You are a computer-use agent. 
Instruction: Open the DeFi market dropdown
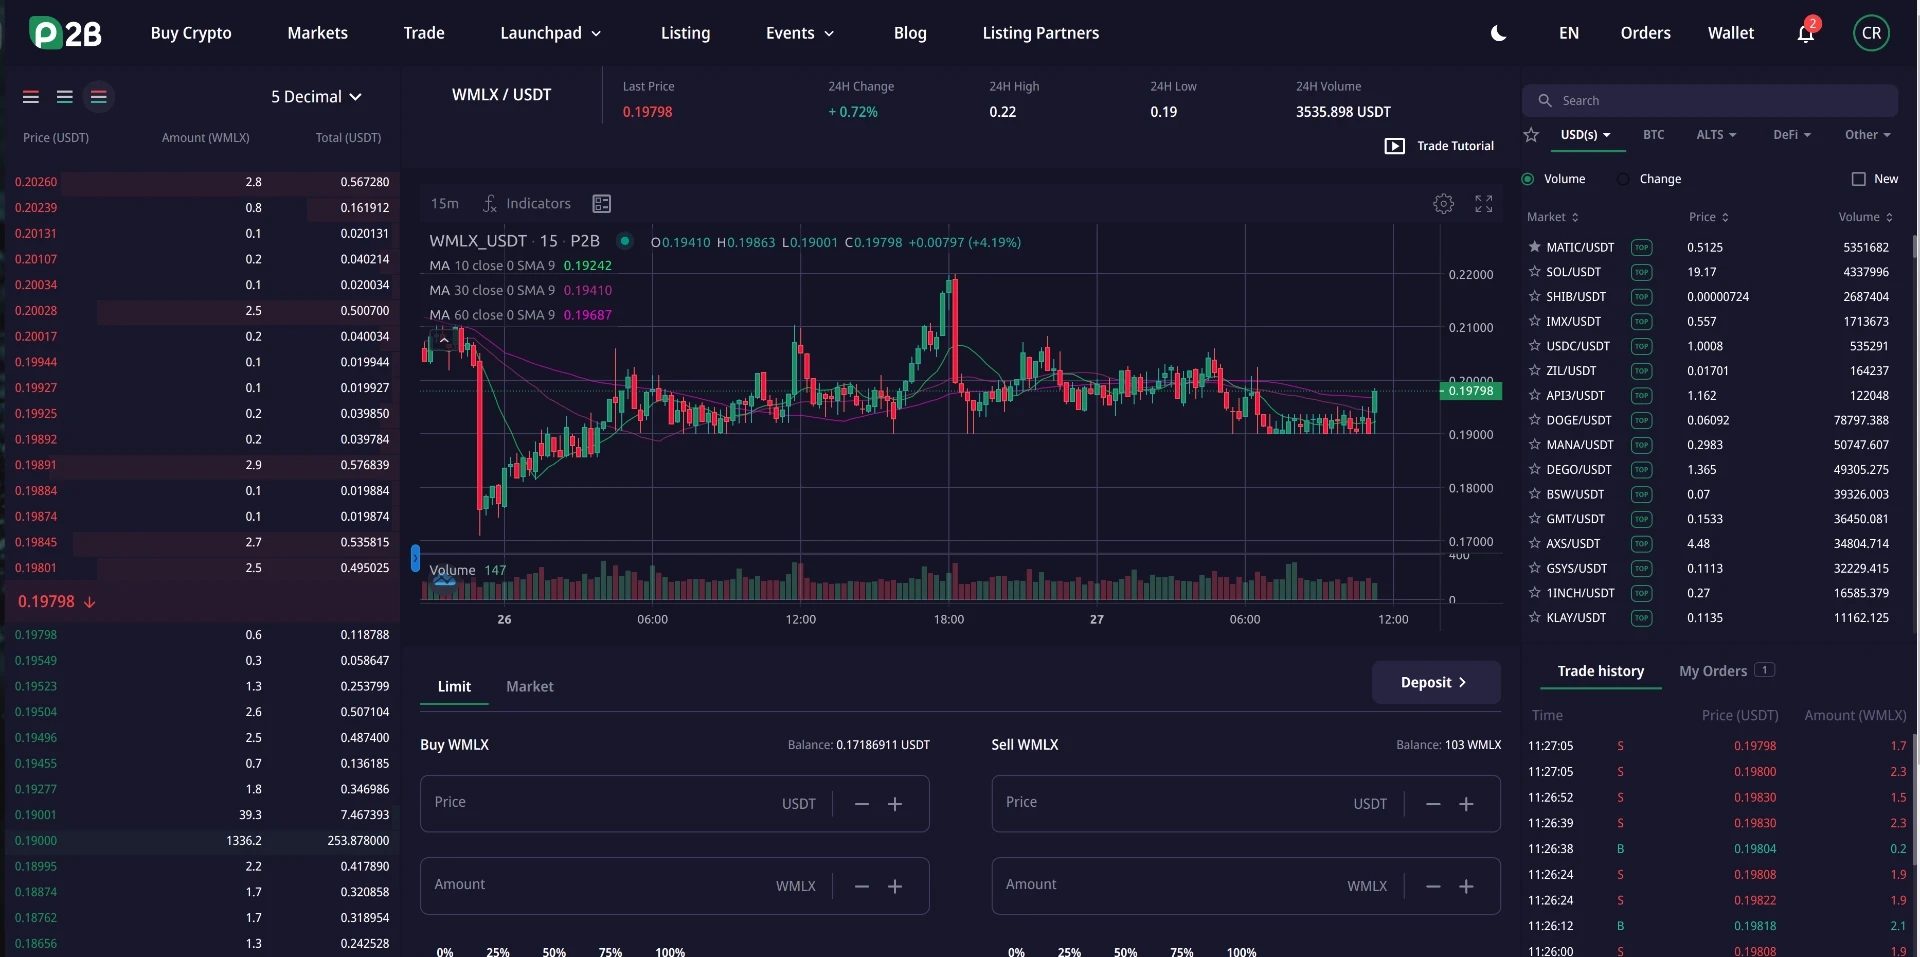(1792, 135)
